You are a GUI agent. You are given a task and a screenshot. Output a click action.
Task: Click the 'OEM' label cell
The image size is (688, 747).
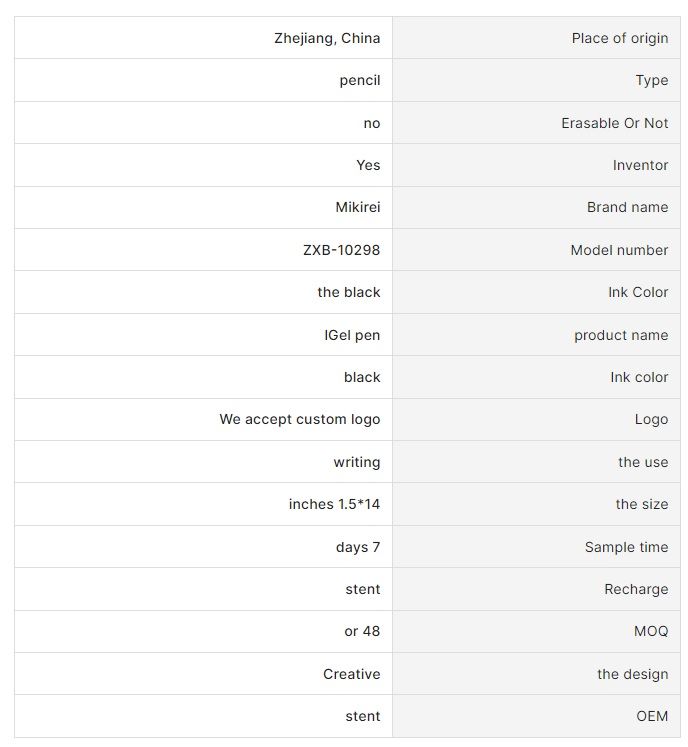(536, 716)
